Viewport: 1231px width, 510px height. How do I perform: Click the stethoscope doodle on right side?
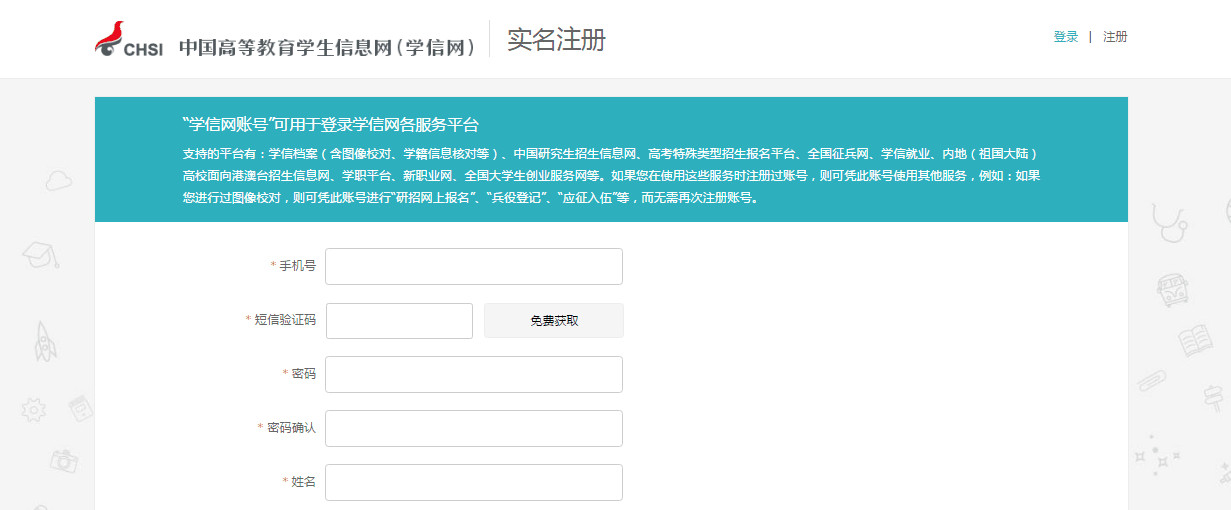click(x=1171, y=223)
